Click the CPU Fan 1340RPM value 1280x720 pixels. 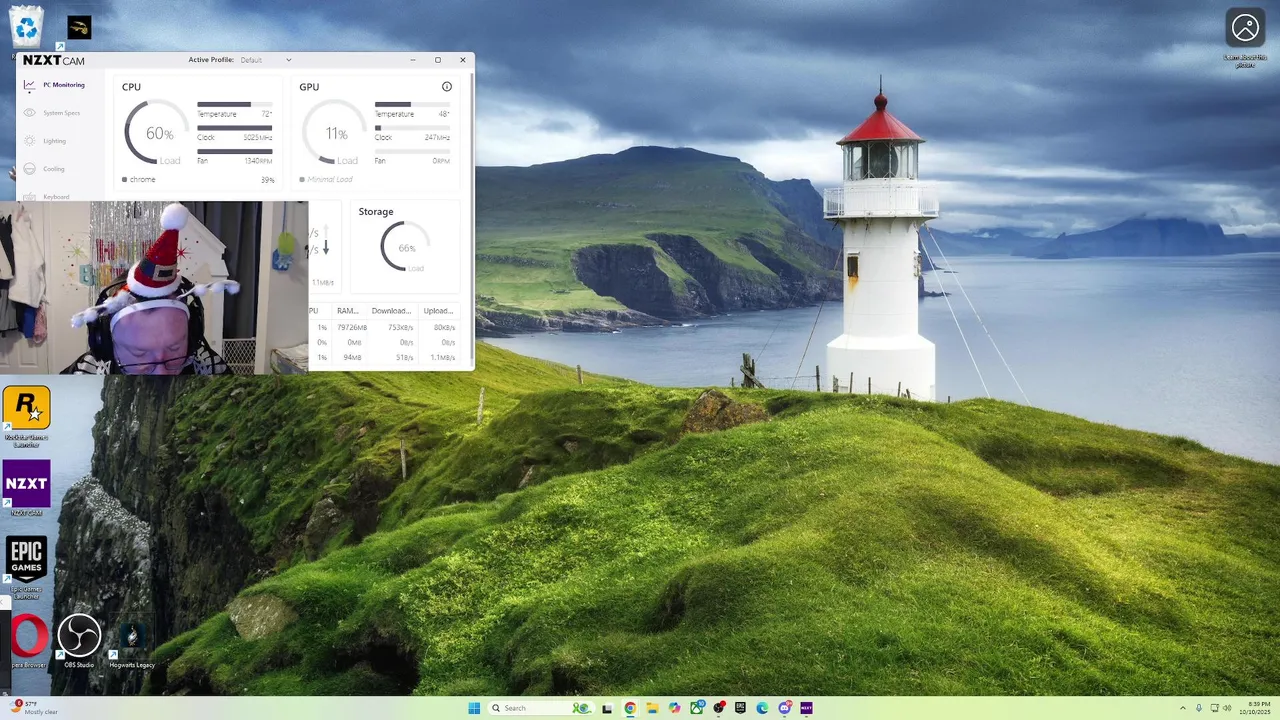point(259,160)
